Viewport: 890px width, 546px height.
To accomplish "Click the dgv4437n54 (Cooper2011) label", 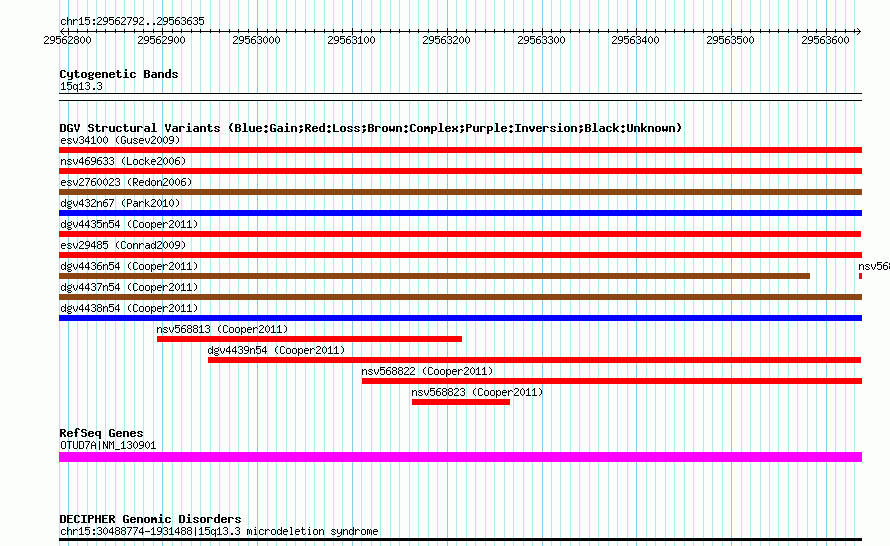I will click(x=129, y=287).
